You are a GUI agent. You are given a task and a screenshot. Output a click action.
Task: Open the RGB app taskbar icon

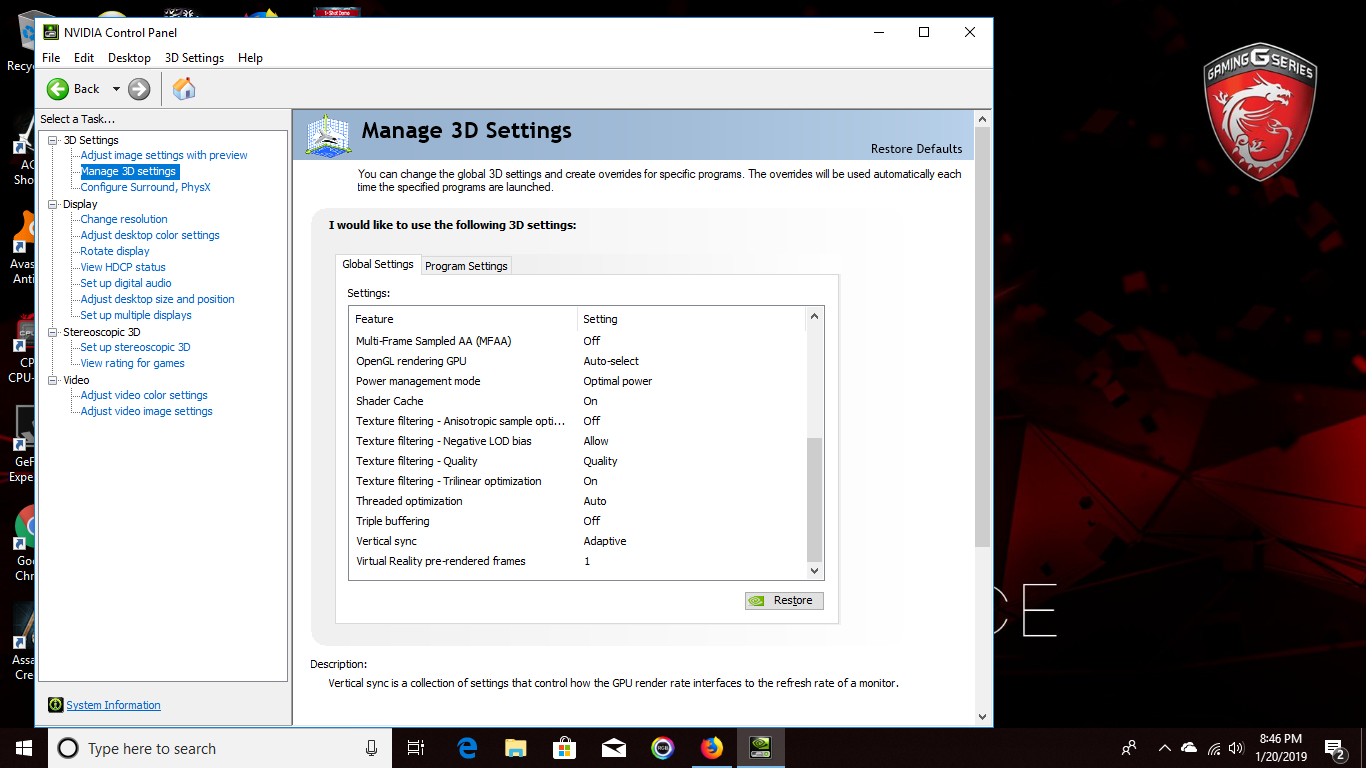[x=663, y=748]
